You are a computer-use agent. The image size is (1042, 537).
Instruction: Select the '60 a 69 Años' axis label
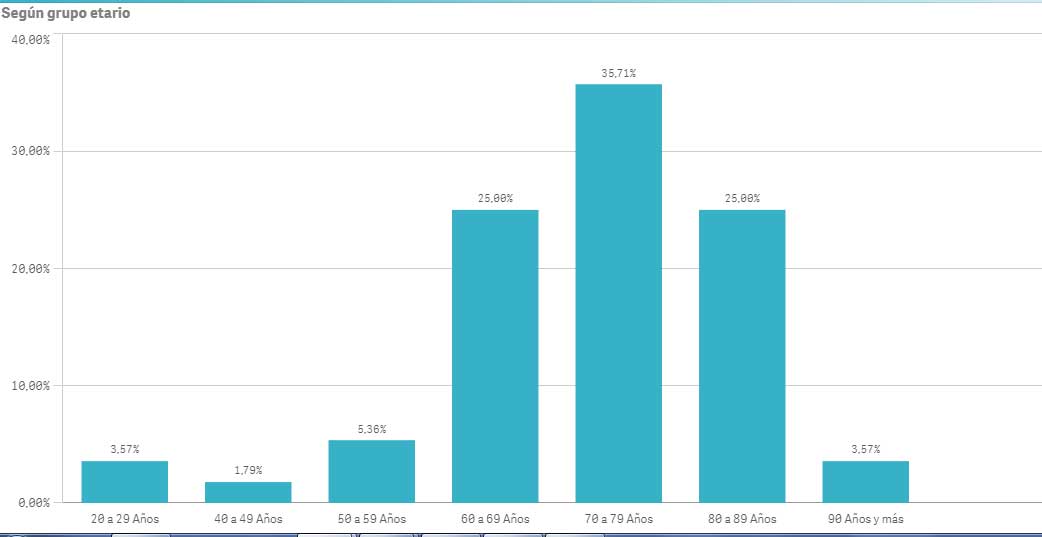click(x=495, y=519)
